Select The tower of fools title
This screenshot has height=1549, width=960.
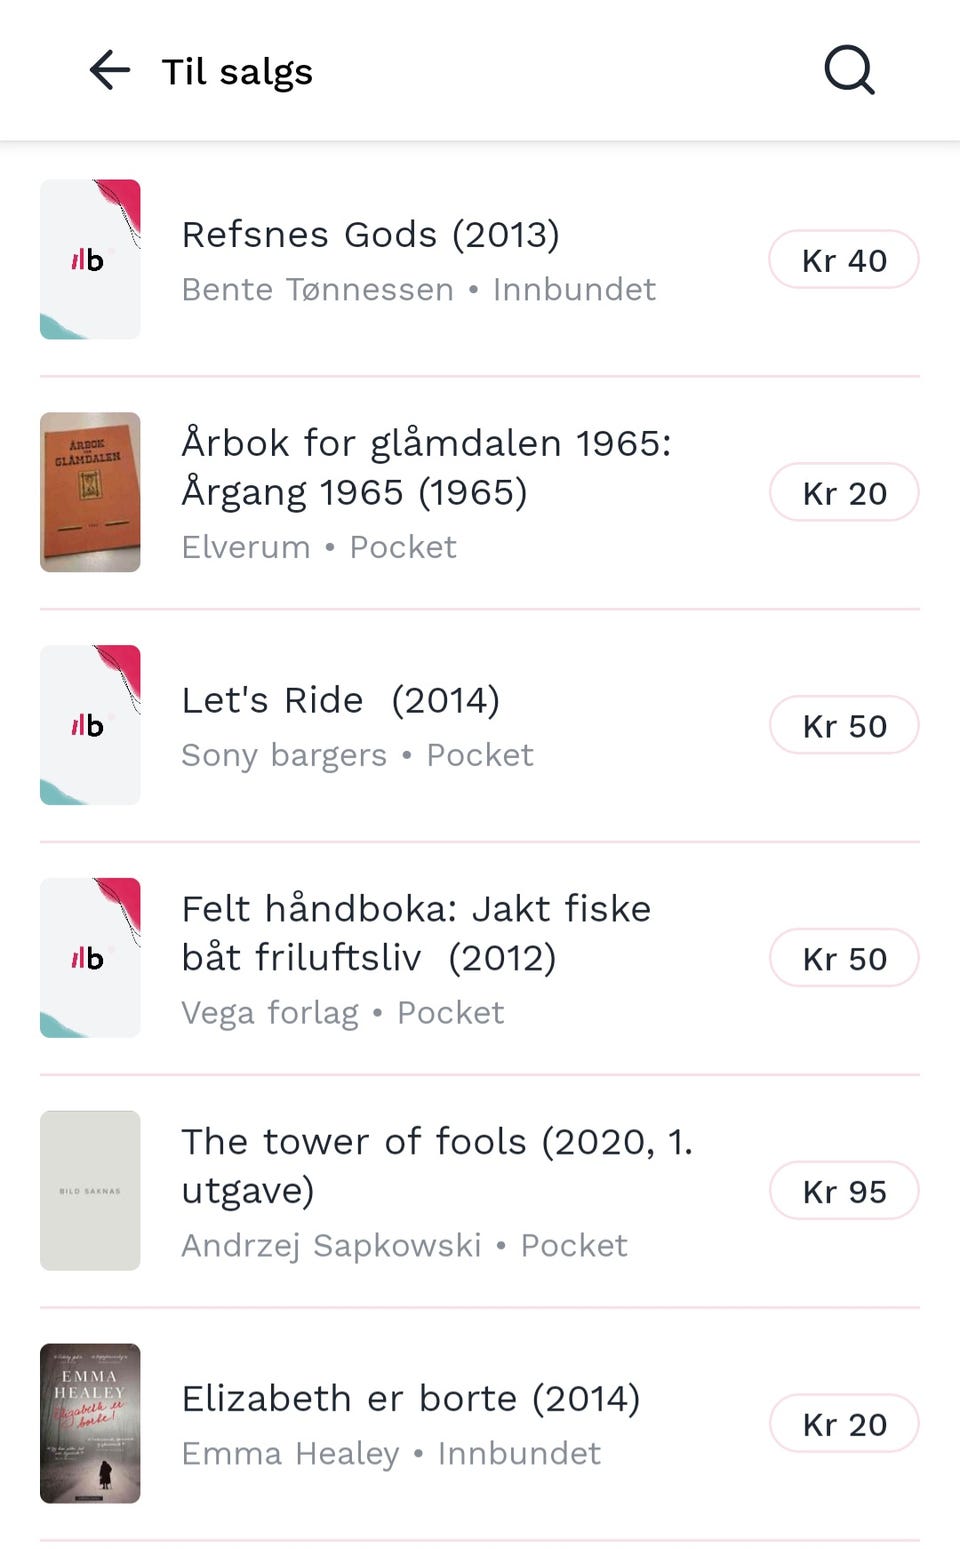pos(437,1165)
